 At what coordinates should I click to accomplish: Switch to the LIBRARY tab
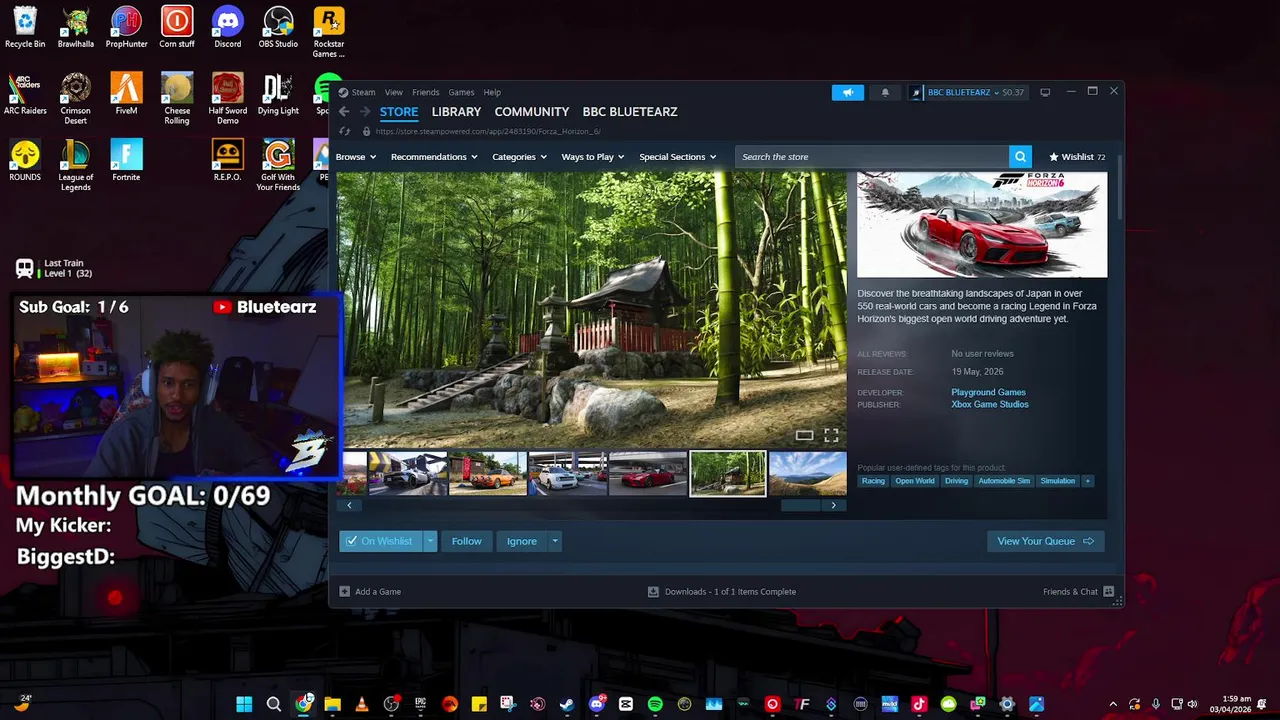click(x=456, y=112)
